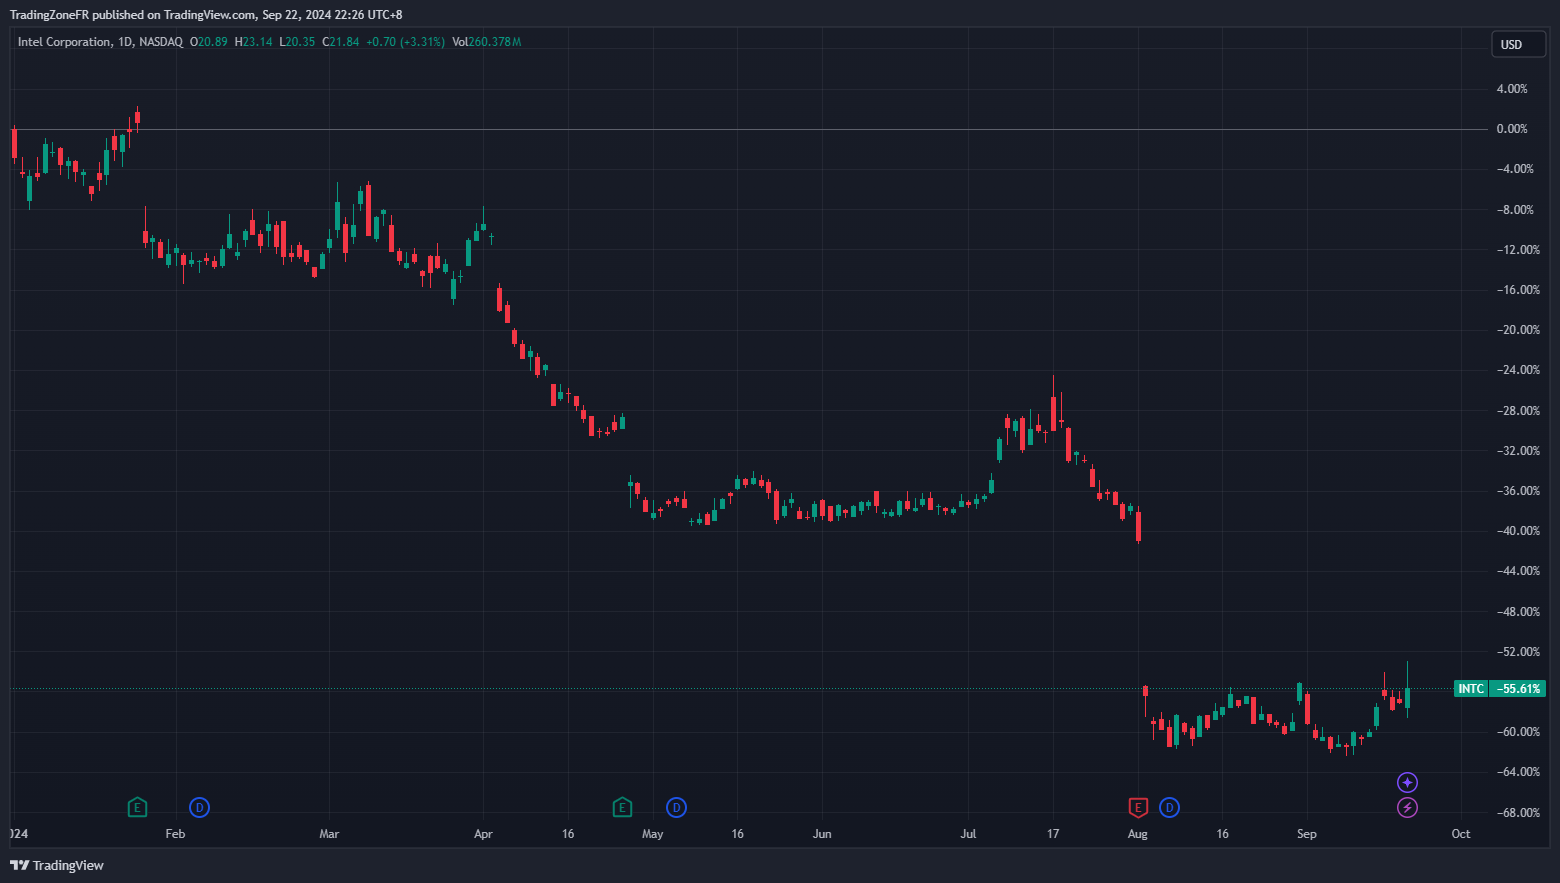
Task: Click the May date label
Action: 652,834
